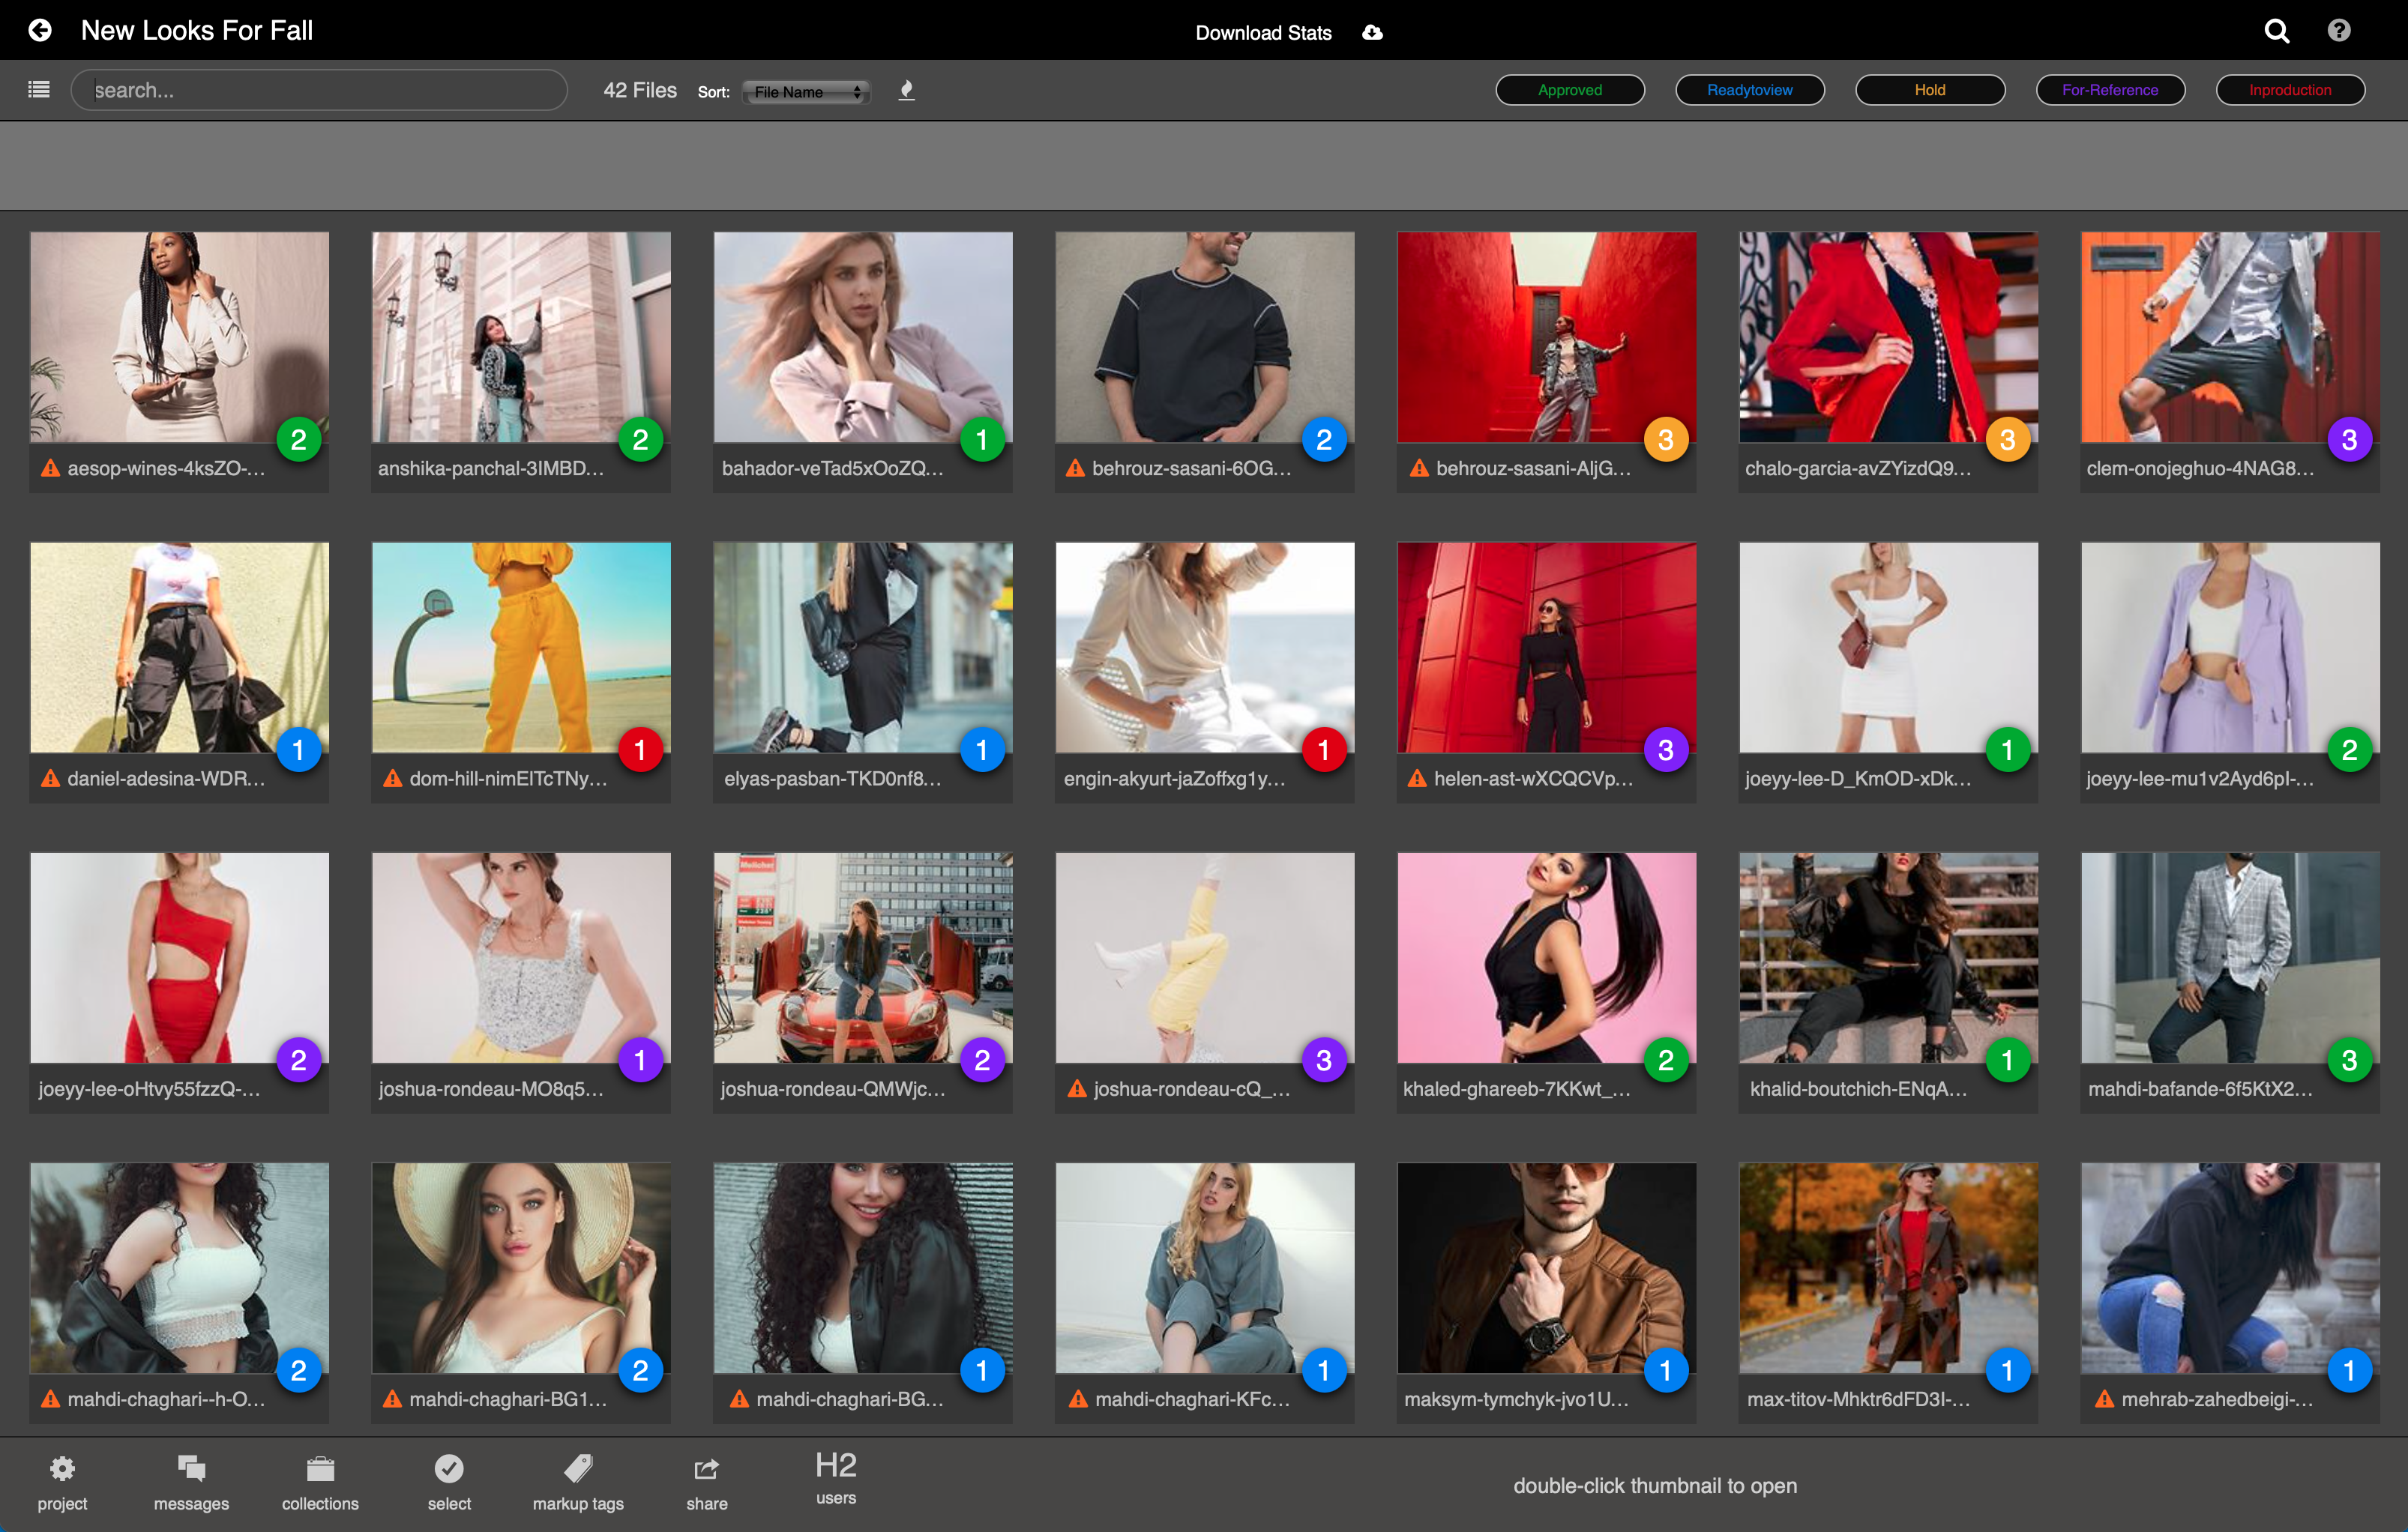
Task: Click the 42 Files count label
Action: tap(640, 90)
